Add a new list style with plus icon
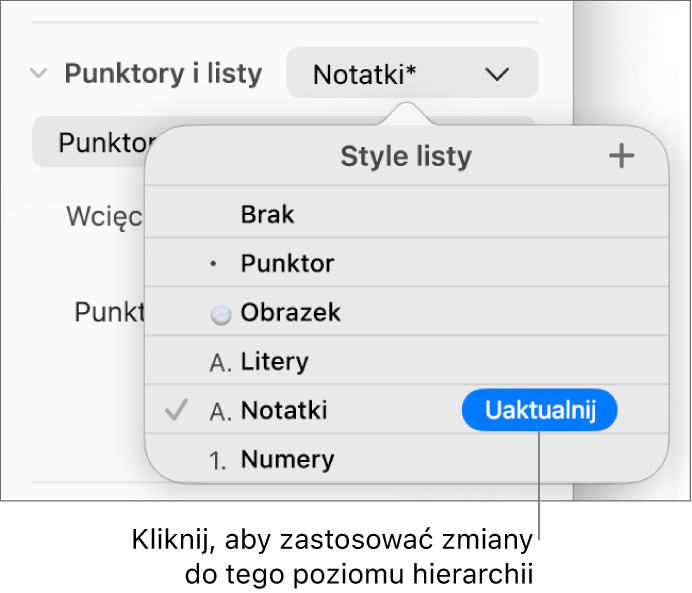 [x=621, y=156]
